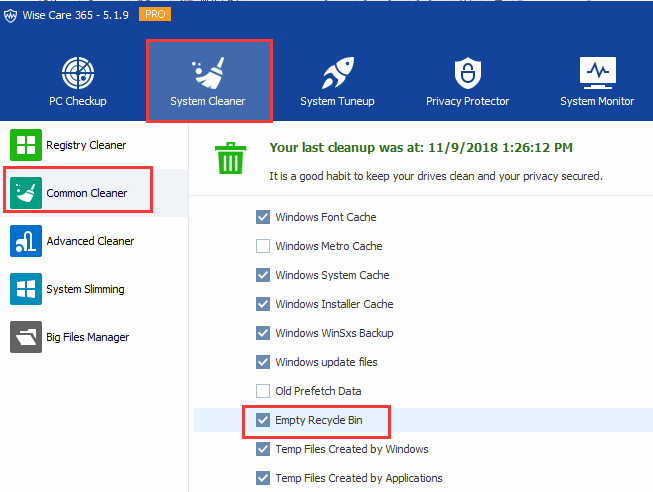Open the PC Checkup tab label
Screen dimensions: 653x492
(x=78, y=101)
